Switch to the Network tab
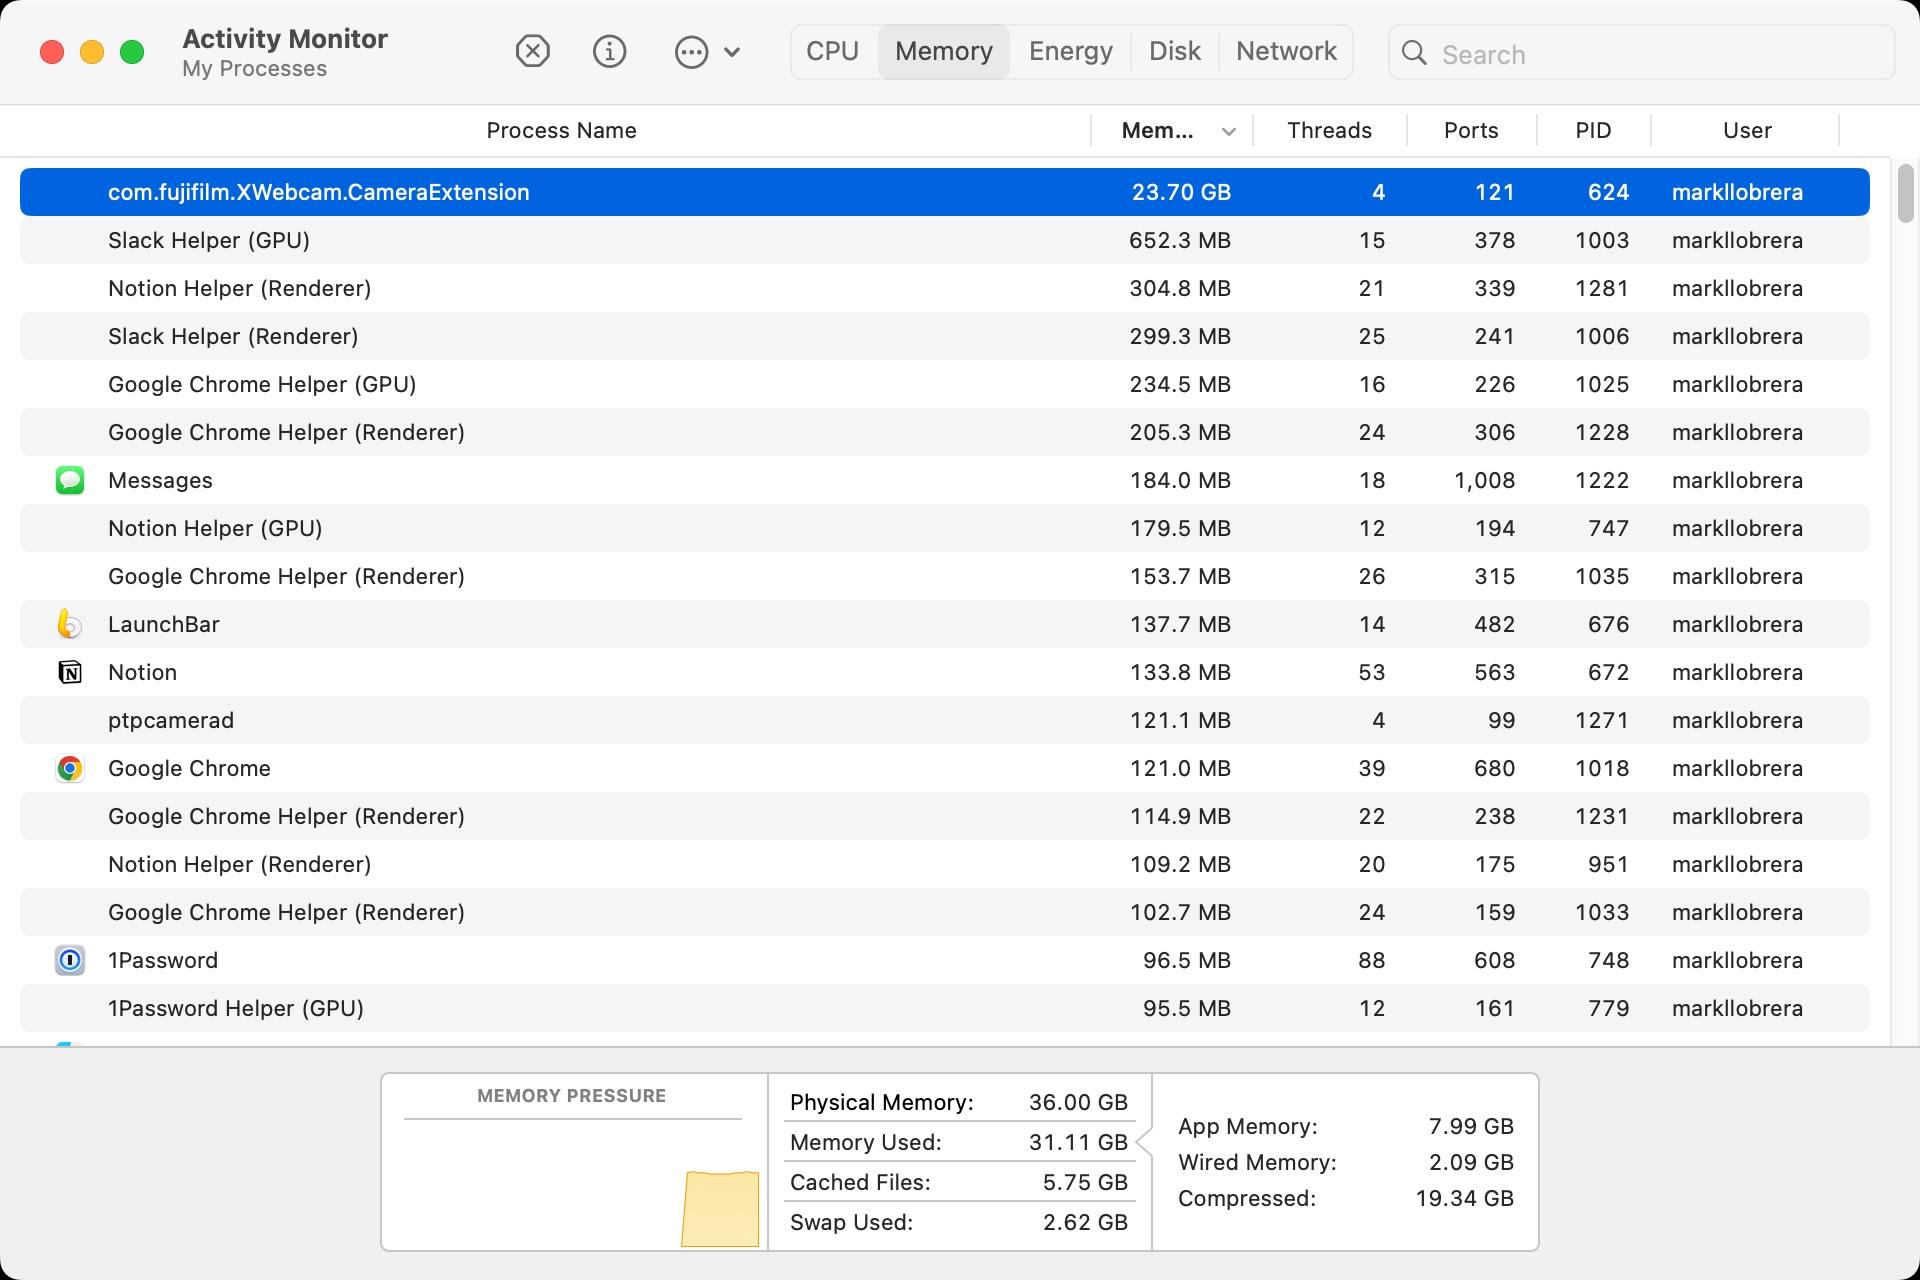 pos(1286,51)
